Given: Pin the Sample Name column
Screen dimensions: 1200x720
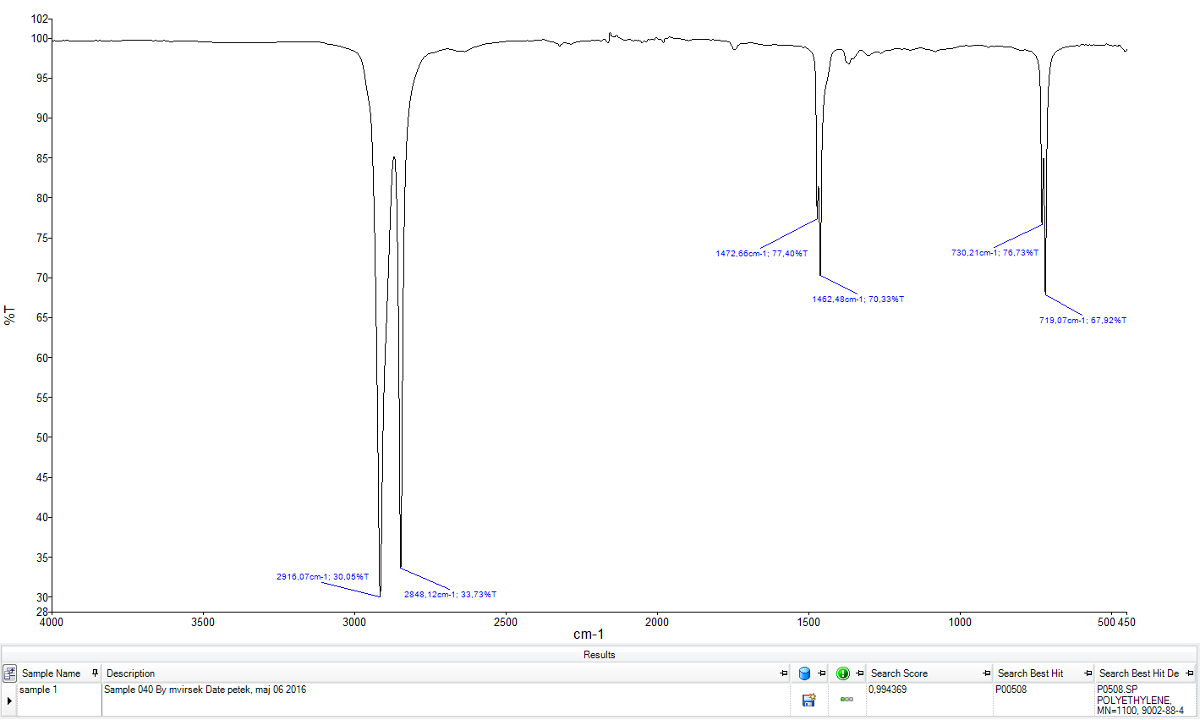Looking at the screenshot, I should 95,673.
